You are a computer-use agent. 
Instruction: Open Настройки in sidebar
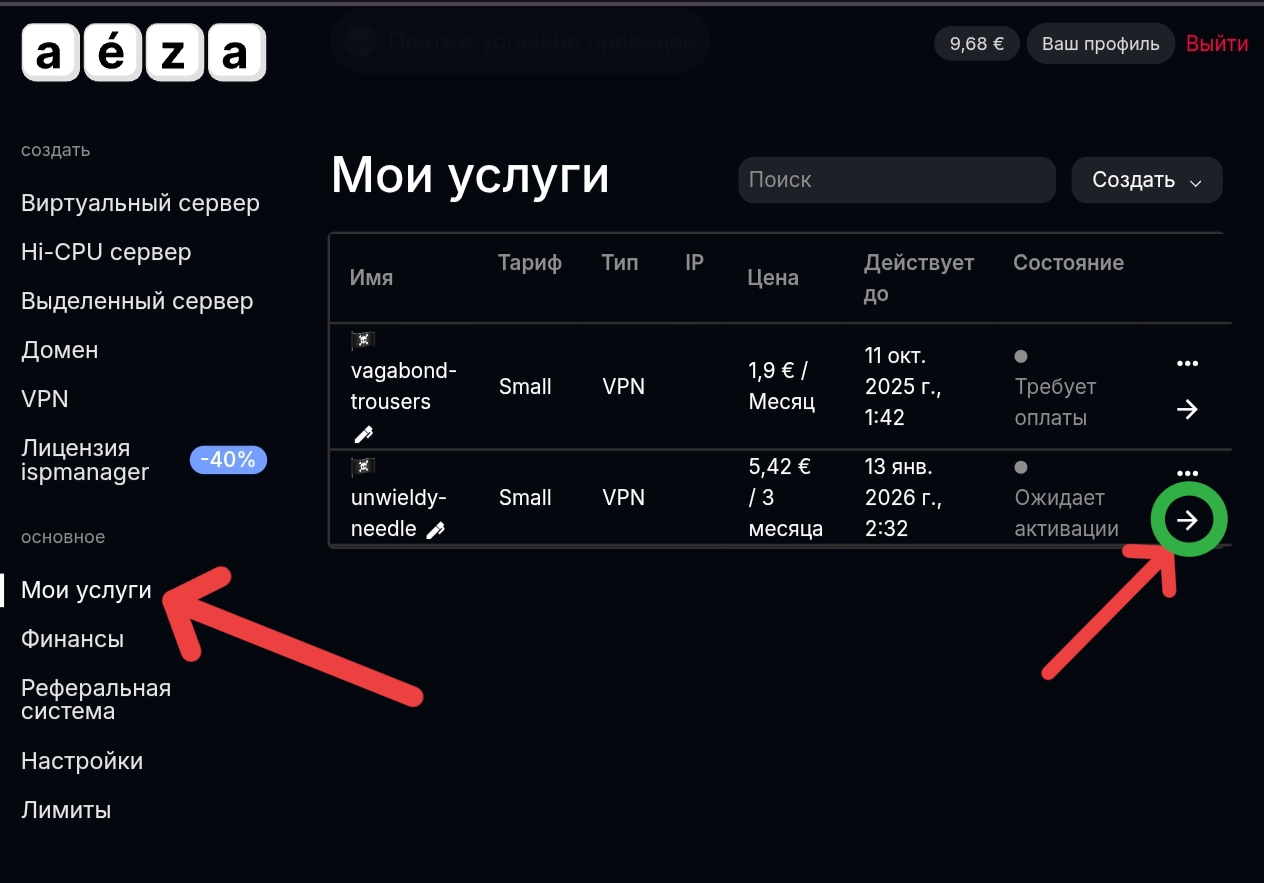point(82,761)
